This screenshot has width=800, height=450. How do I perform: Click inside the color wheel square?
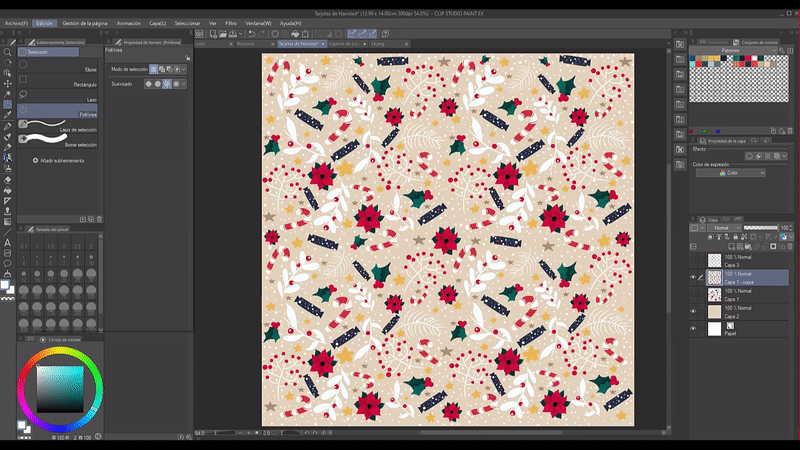(x=59, y=389)
